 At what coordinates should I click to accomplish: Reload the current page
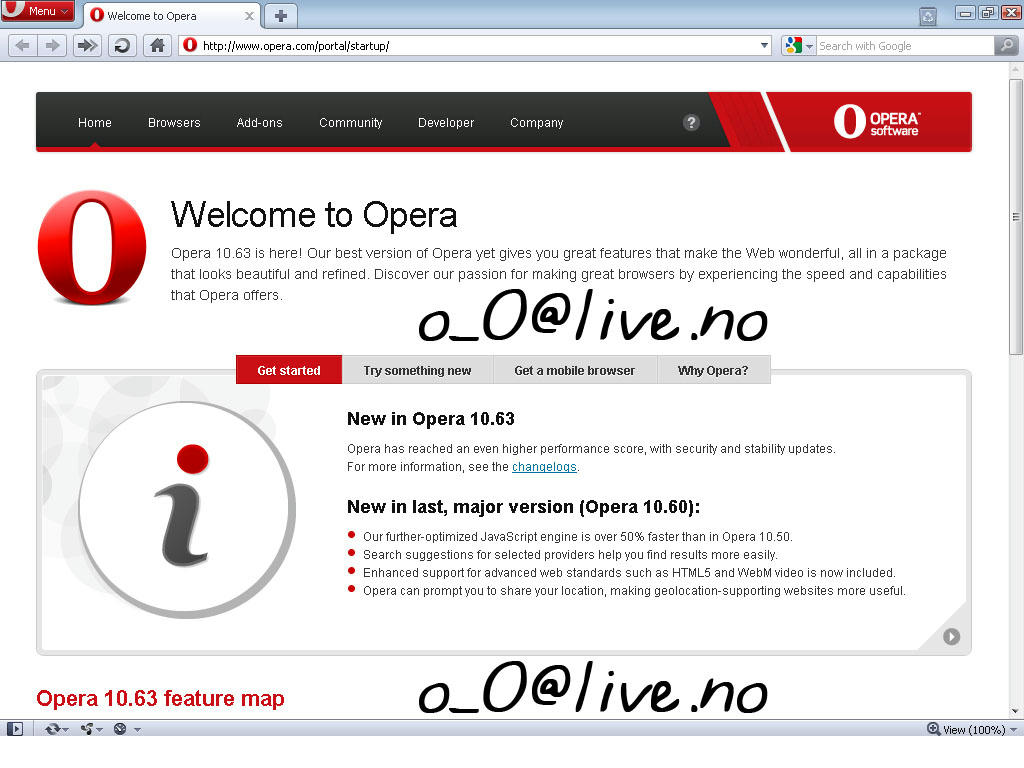point(122,46)
